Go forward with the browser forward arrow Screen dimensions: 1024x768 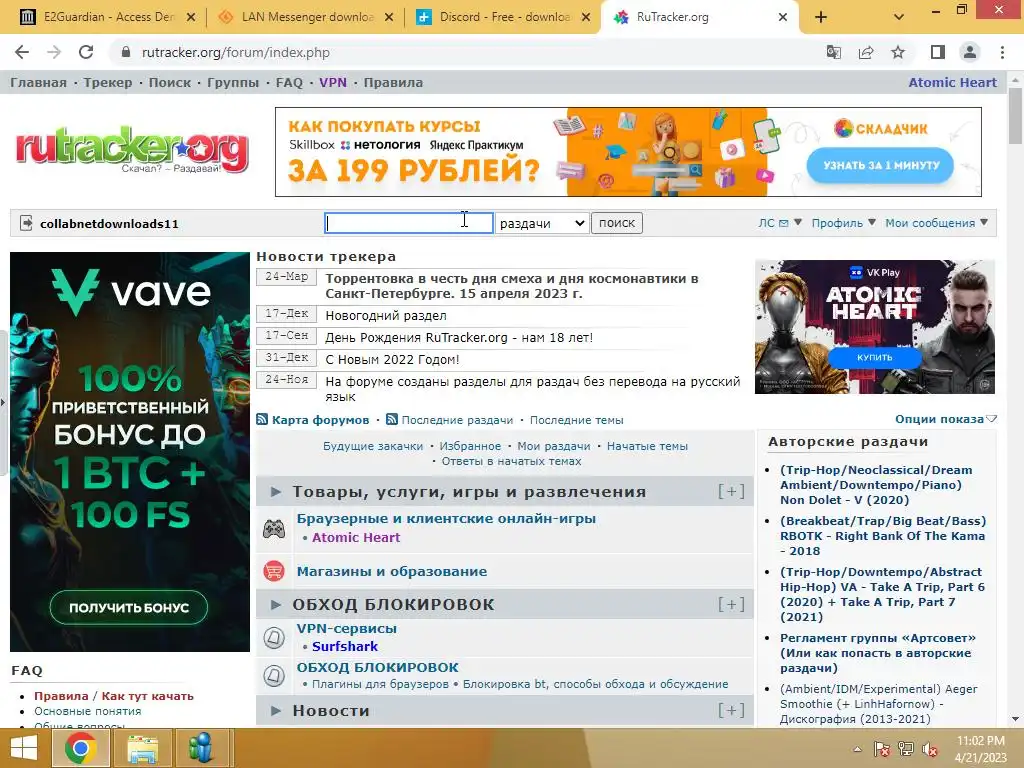(x=54, y=52)
